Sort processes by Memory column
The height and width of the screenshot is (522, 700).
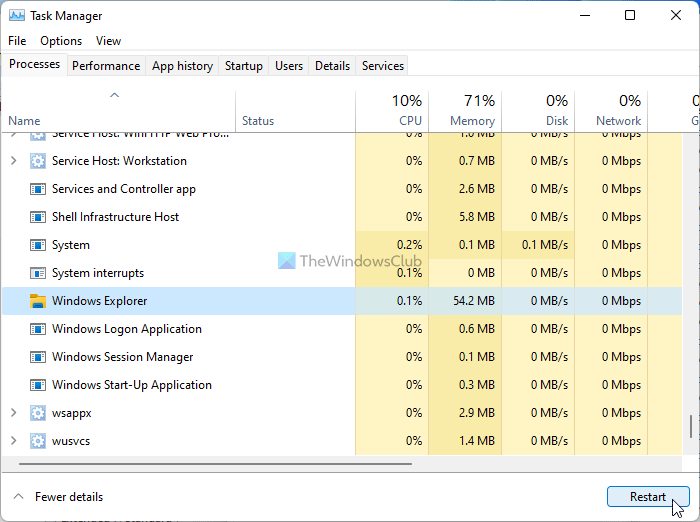472,110
